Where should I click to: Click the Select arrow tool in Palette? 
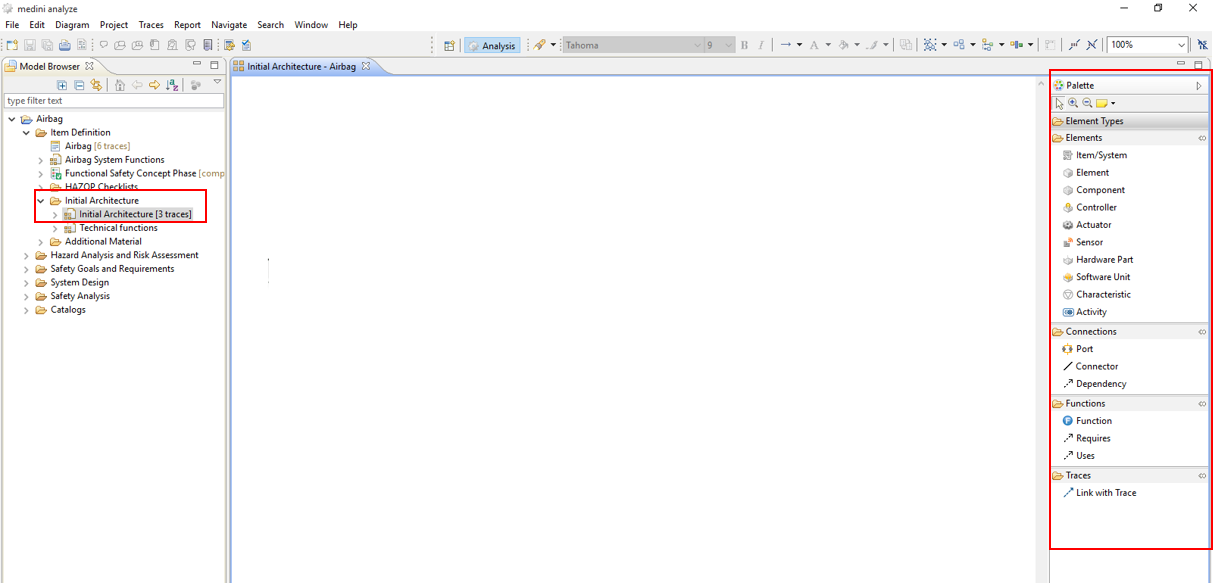pos(1059,103)
